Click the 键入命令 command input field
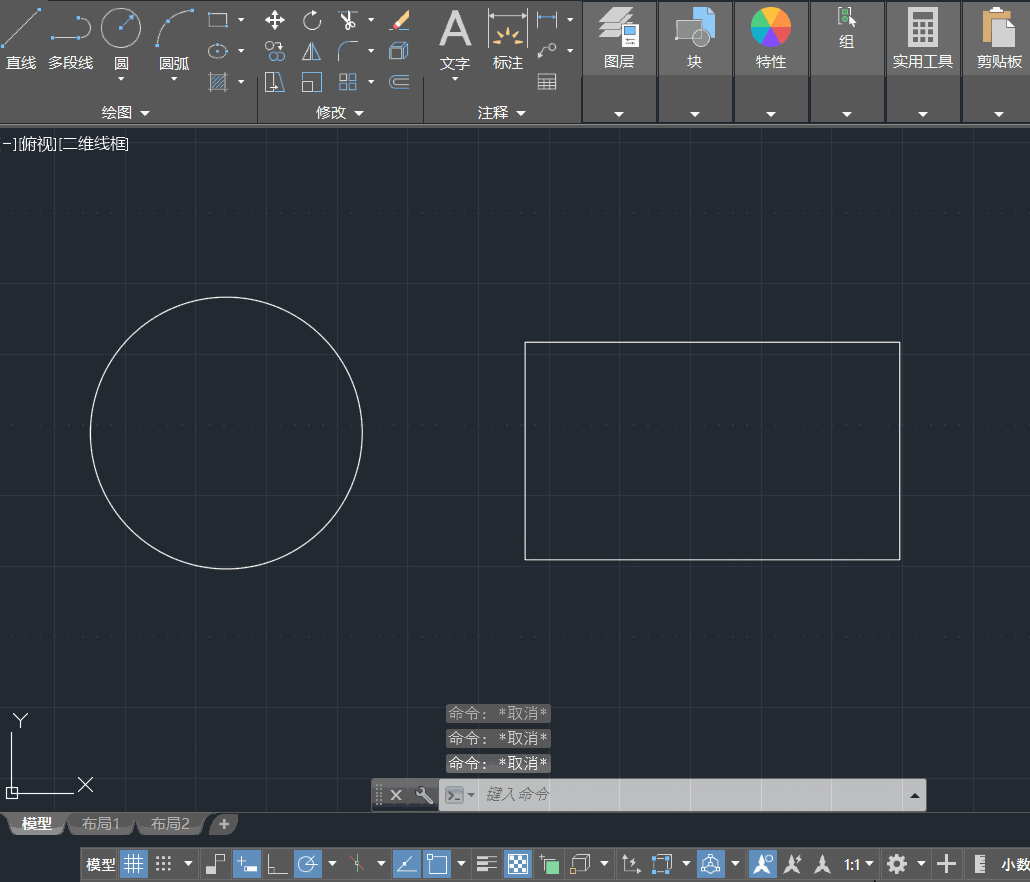Image resolution: width=1030 pixels, height=882 pixels. (692, 795)
